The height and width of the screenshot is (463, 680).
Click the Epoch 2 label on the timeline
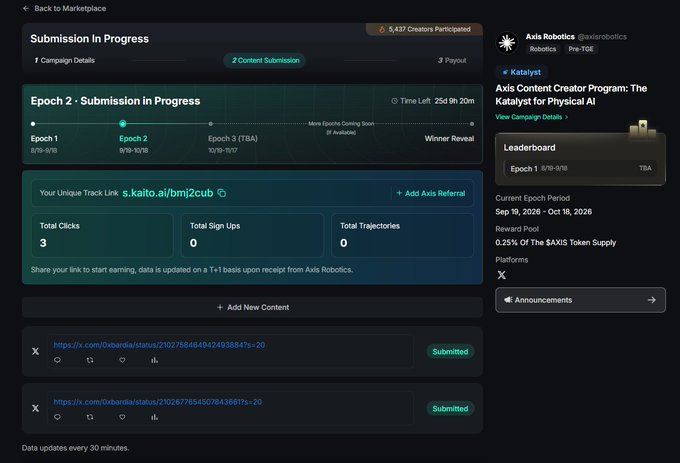pyautogui.click(x=133, y=138)
